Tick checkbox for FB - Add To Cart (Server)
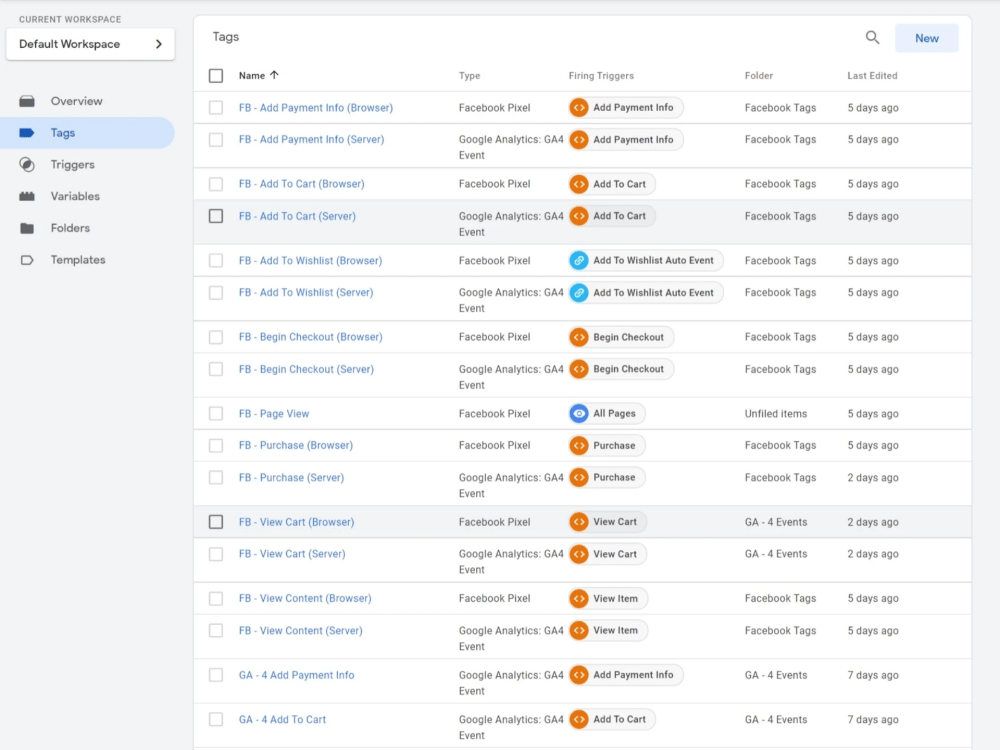This screenshot has height=750, width=1000. pyautogui.click(x=216, y=216)
